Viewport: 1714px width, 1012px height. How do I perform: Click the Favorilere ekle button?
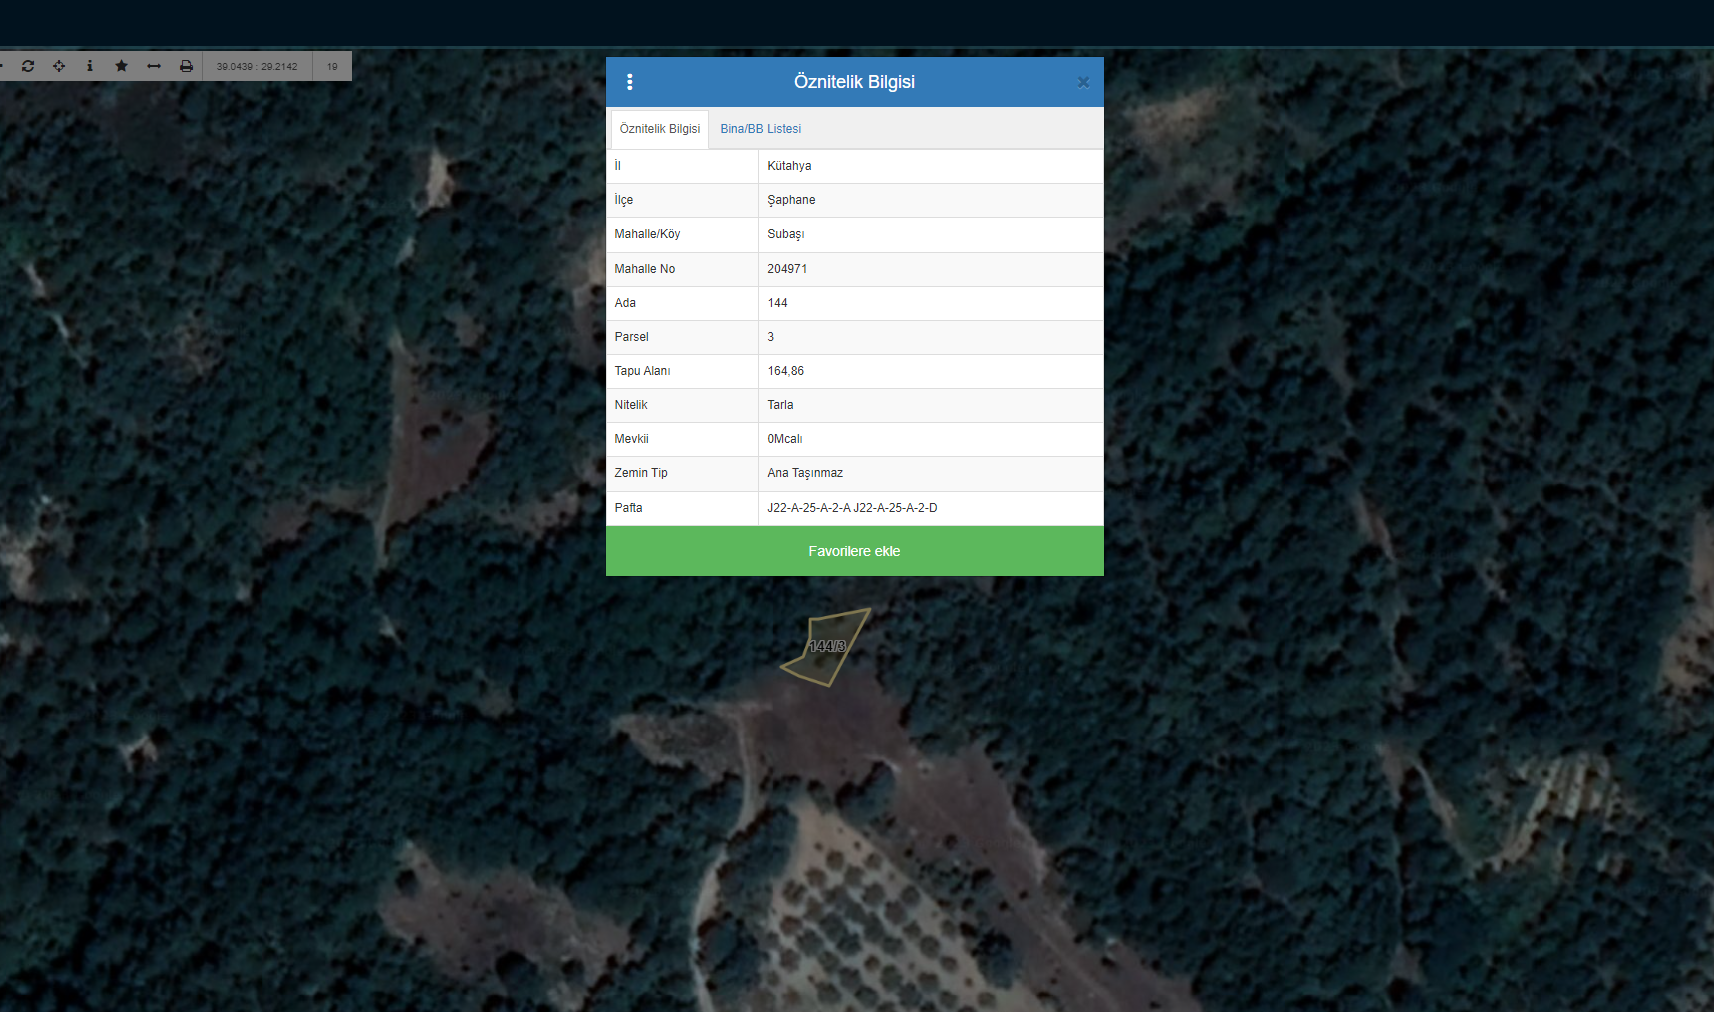point(854,551)
